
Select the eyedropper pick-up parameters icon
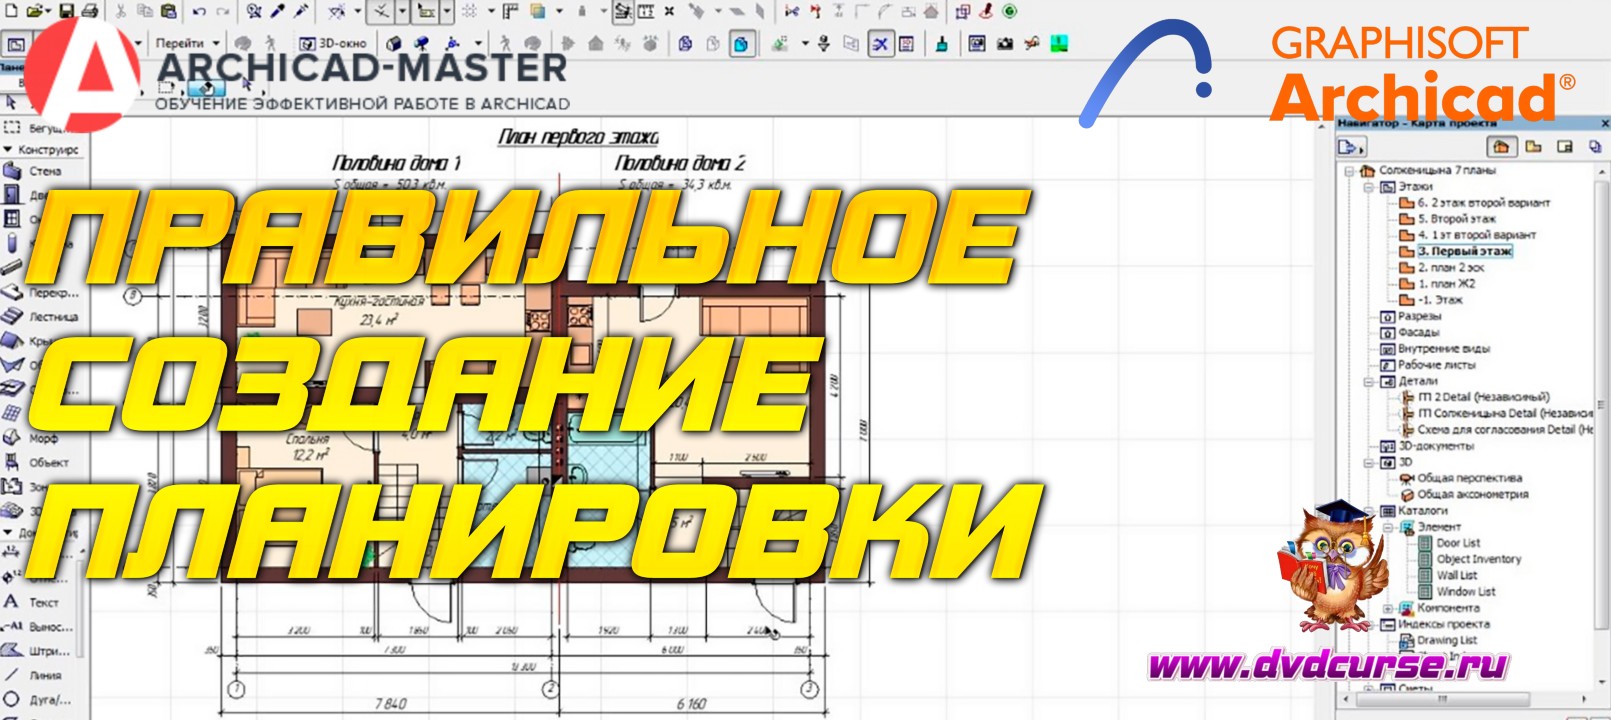[278, 11]
